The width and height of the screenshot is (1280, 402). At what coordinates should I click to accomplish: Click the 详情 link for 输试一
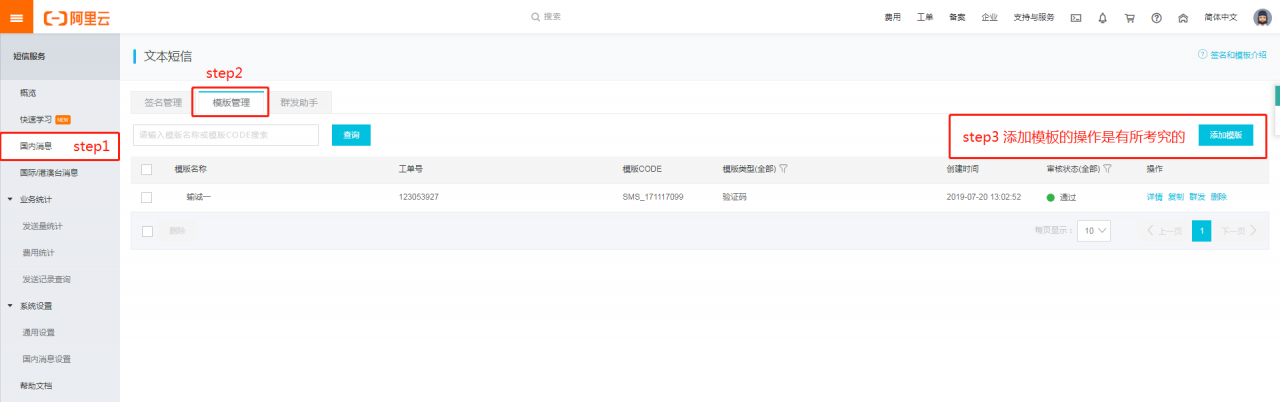coord(1155,197)
